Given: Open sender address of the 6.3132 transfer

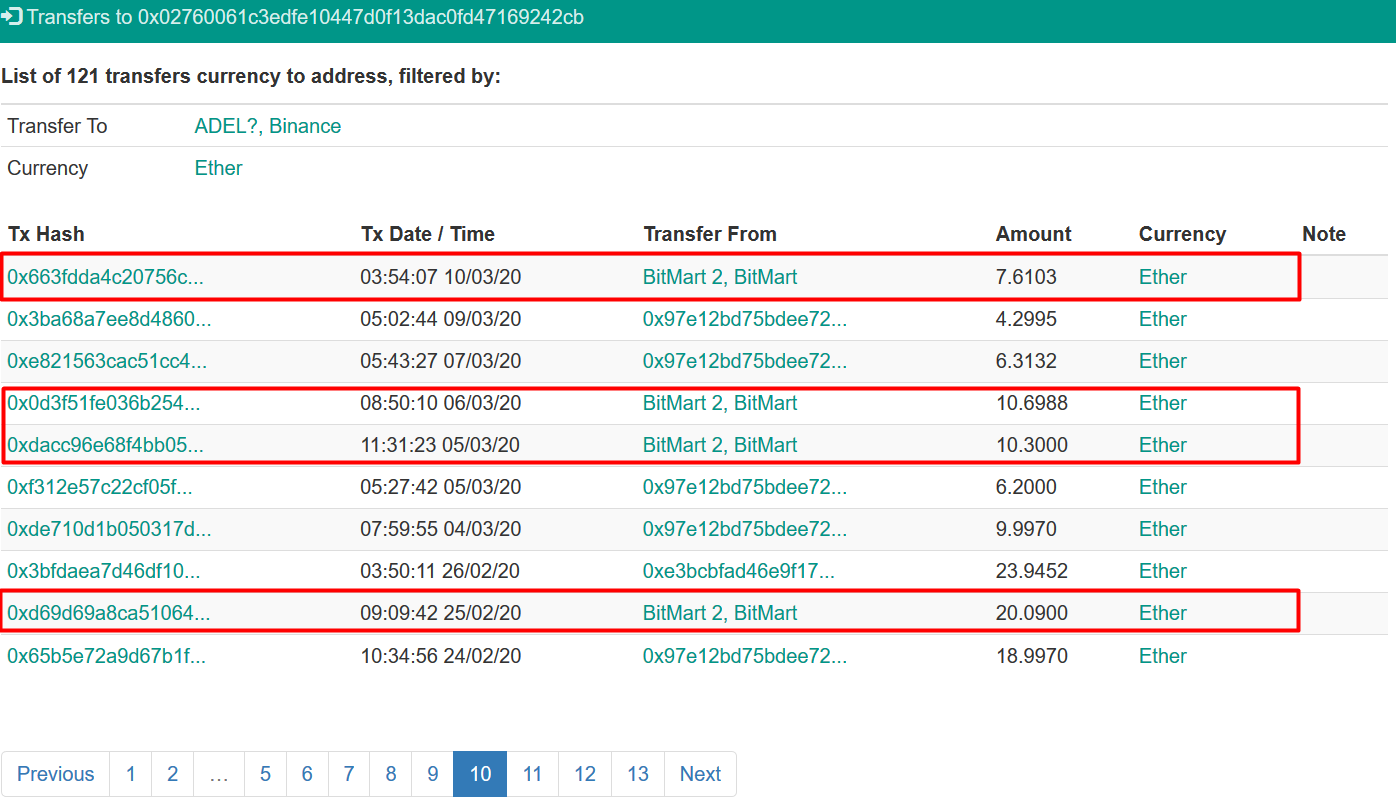Looking at the screenshot, I should 745,361.
